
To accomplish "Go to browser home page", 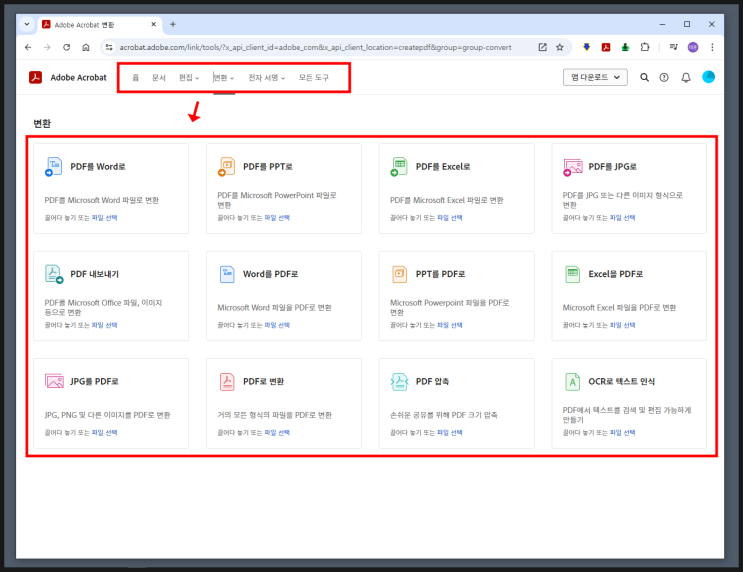I will tap(86, 47).
